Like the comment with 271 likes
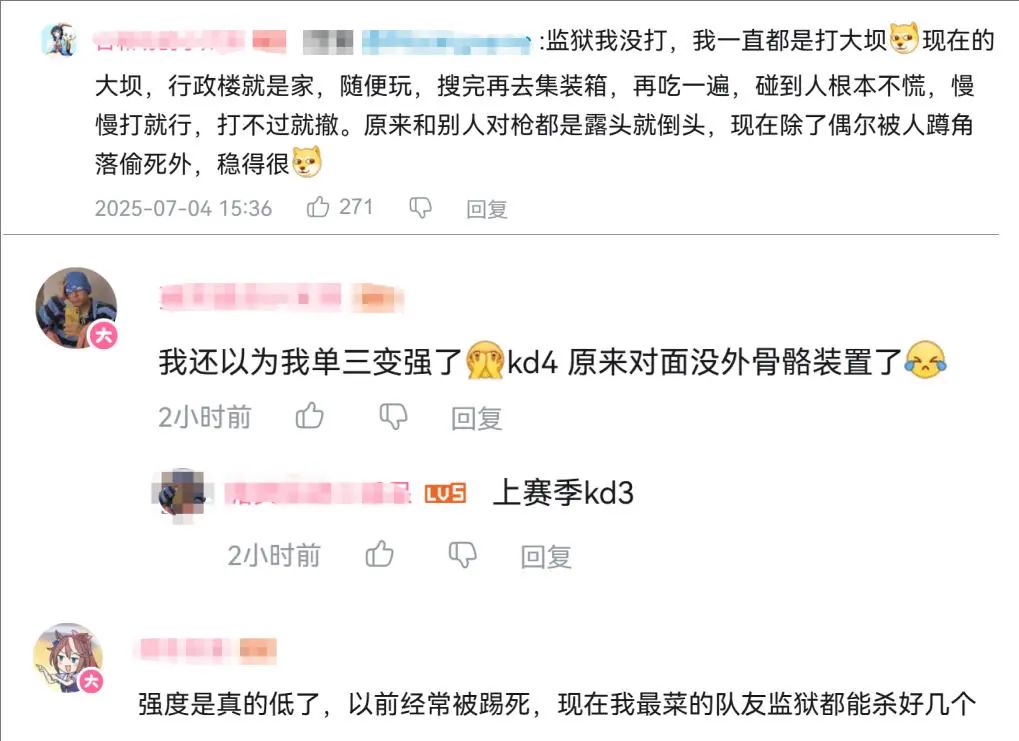The image size is (1019, 741). [x=318, y=207]
